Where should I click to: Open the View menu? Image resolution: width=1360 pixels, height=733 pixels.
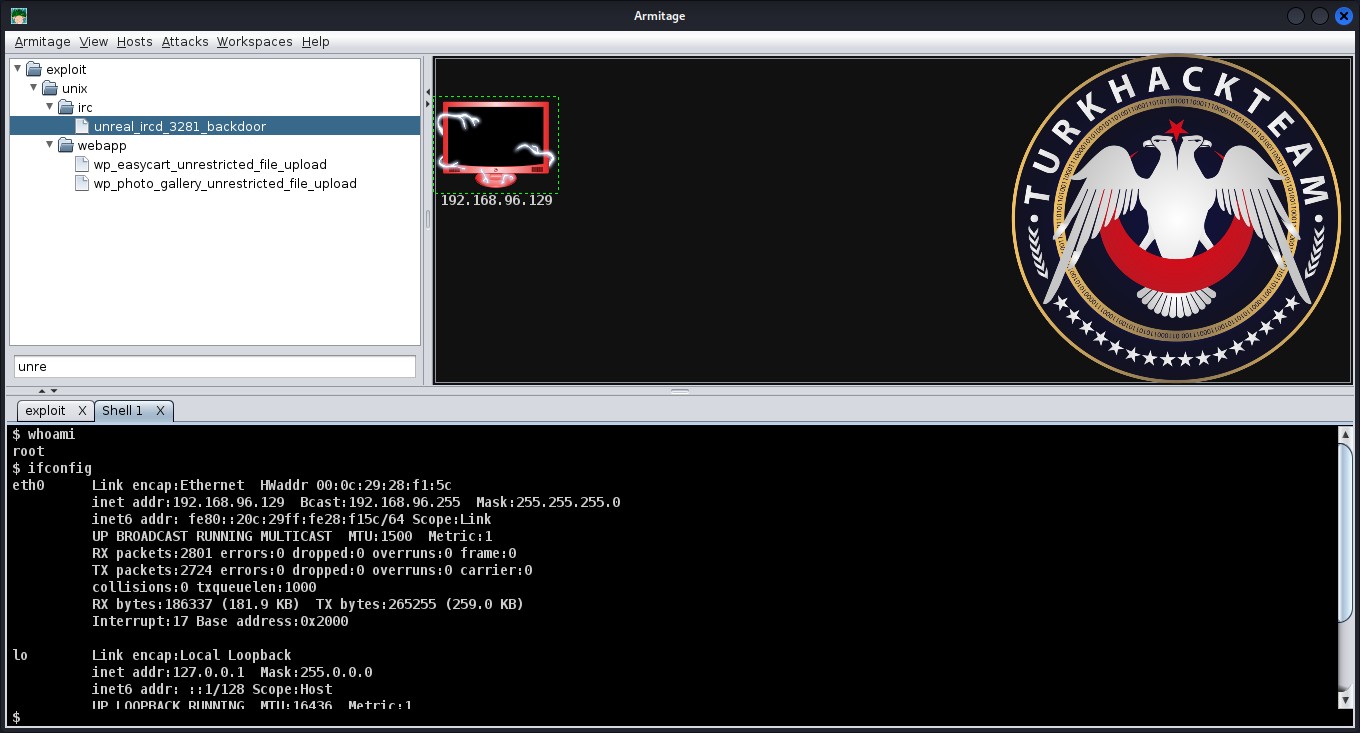point(94,42)
